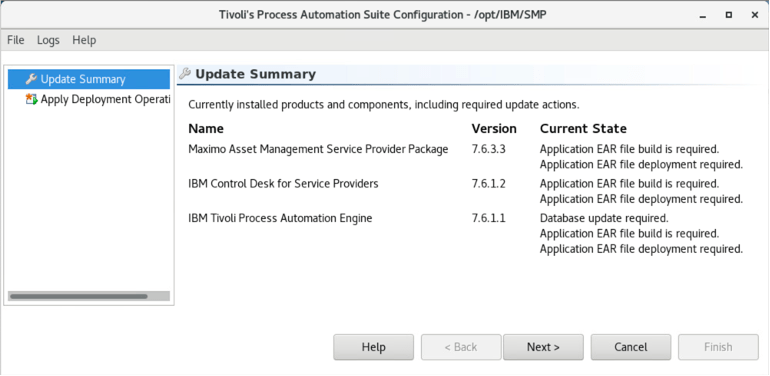Maximize the configuration window
This screenshot has height=376, width=770.
(x=729, y=15)
